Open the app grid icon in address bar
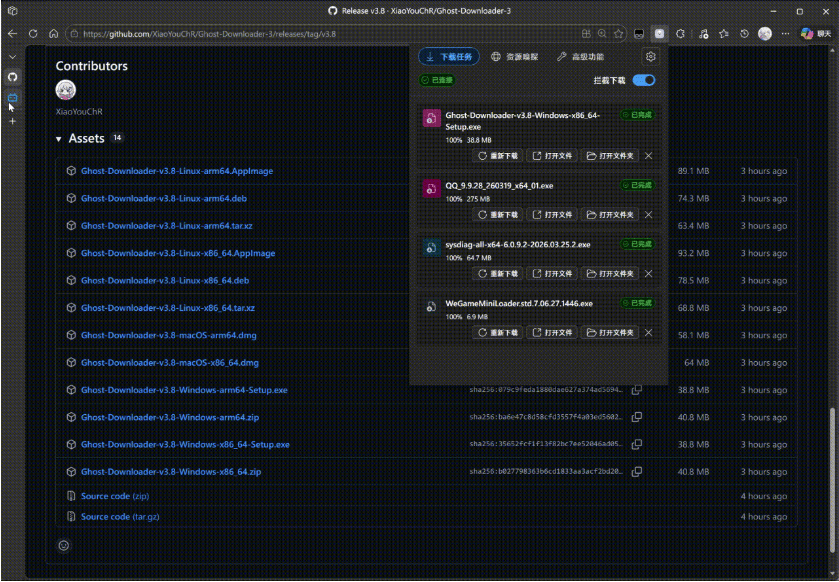The width and height of the screenshot is (839, 582). (586, 34)
